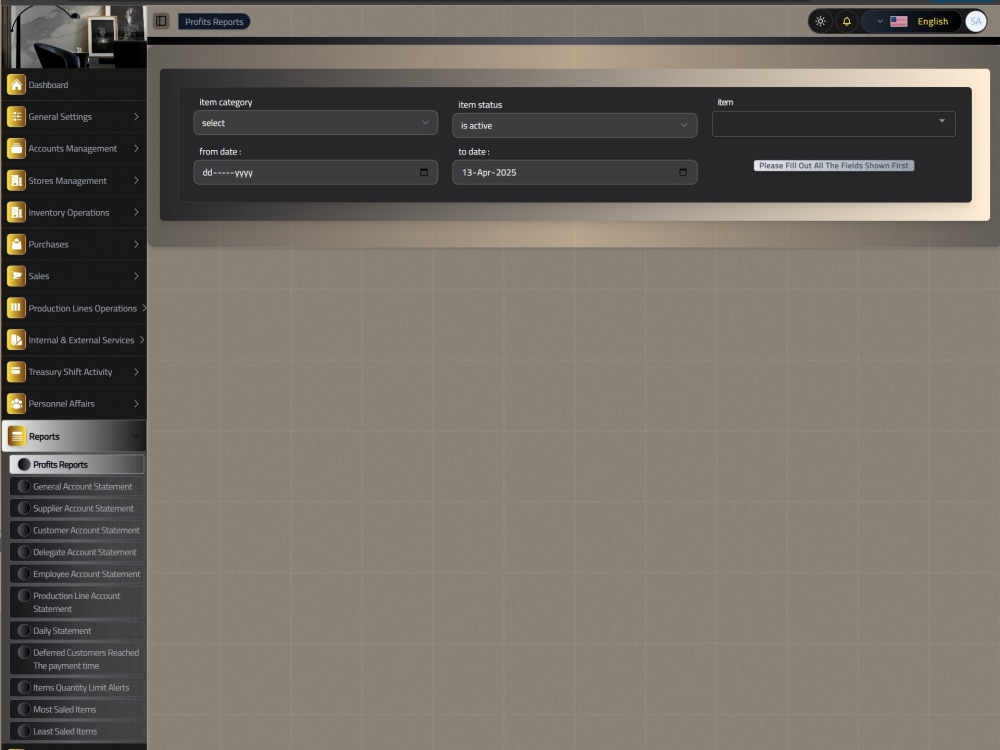Click the Inventory Operations icon
Screen dimensions: 1000x750
pos(16,212)
